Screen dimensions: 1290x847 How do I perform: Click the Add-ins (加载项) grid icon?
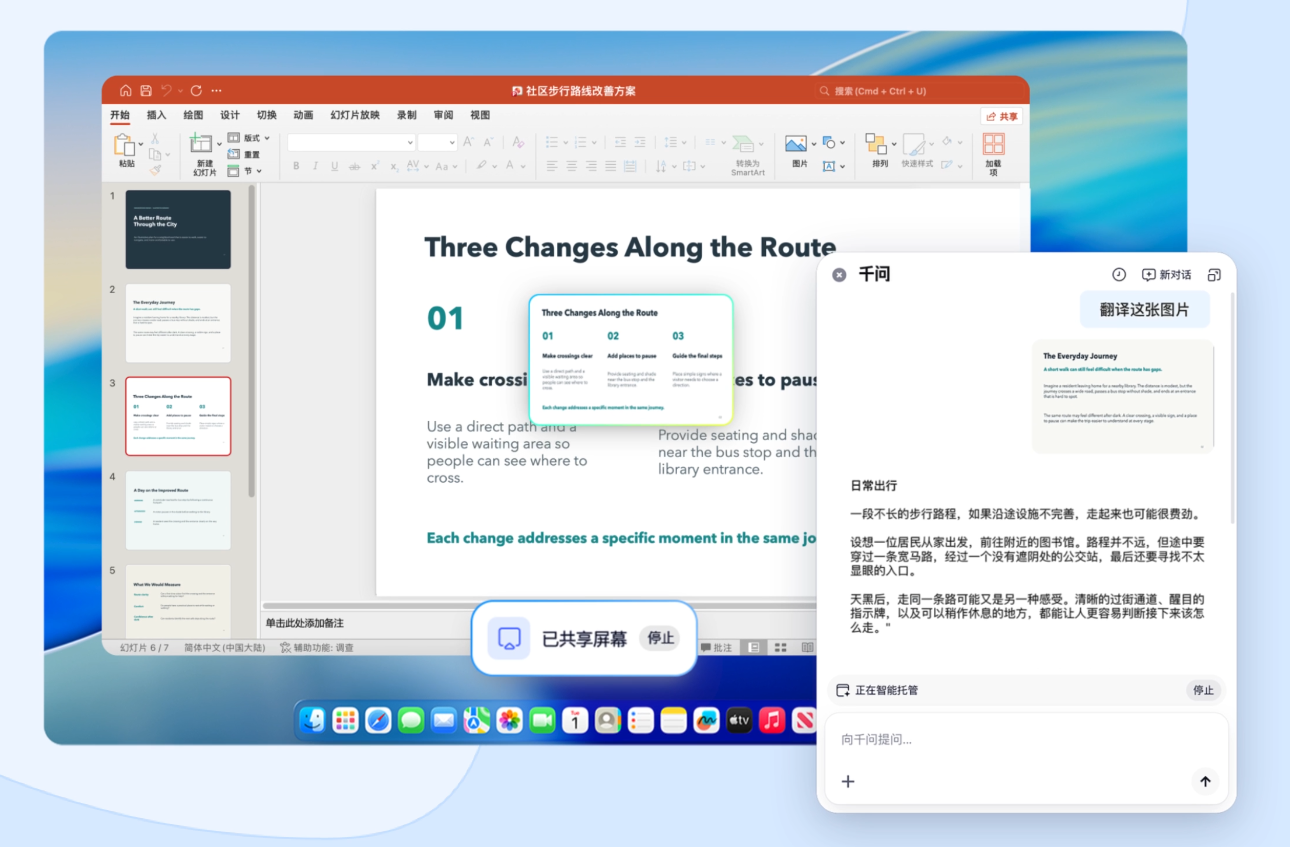point(993,144)
